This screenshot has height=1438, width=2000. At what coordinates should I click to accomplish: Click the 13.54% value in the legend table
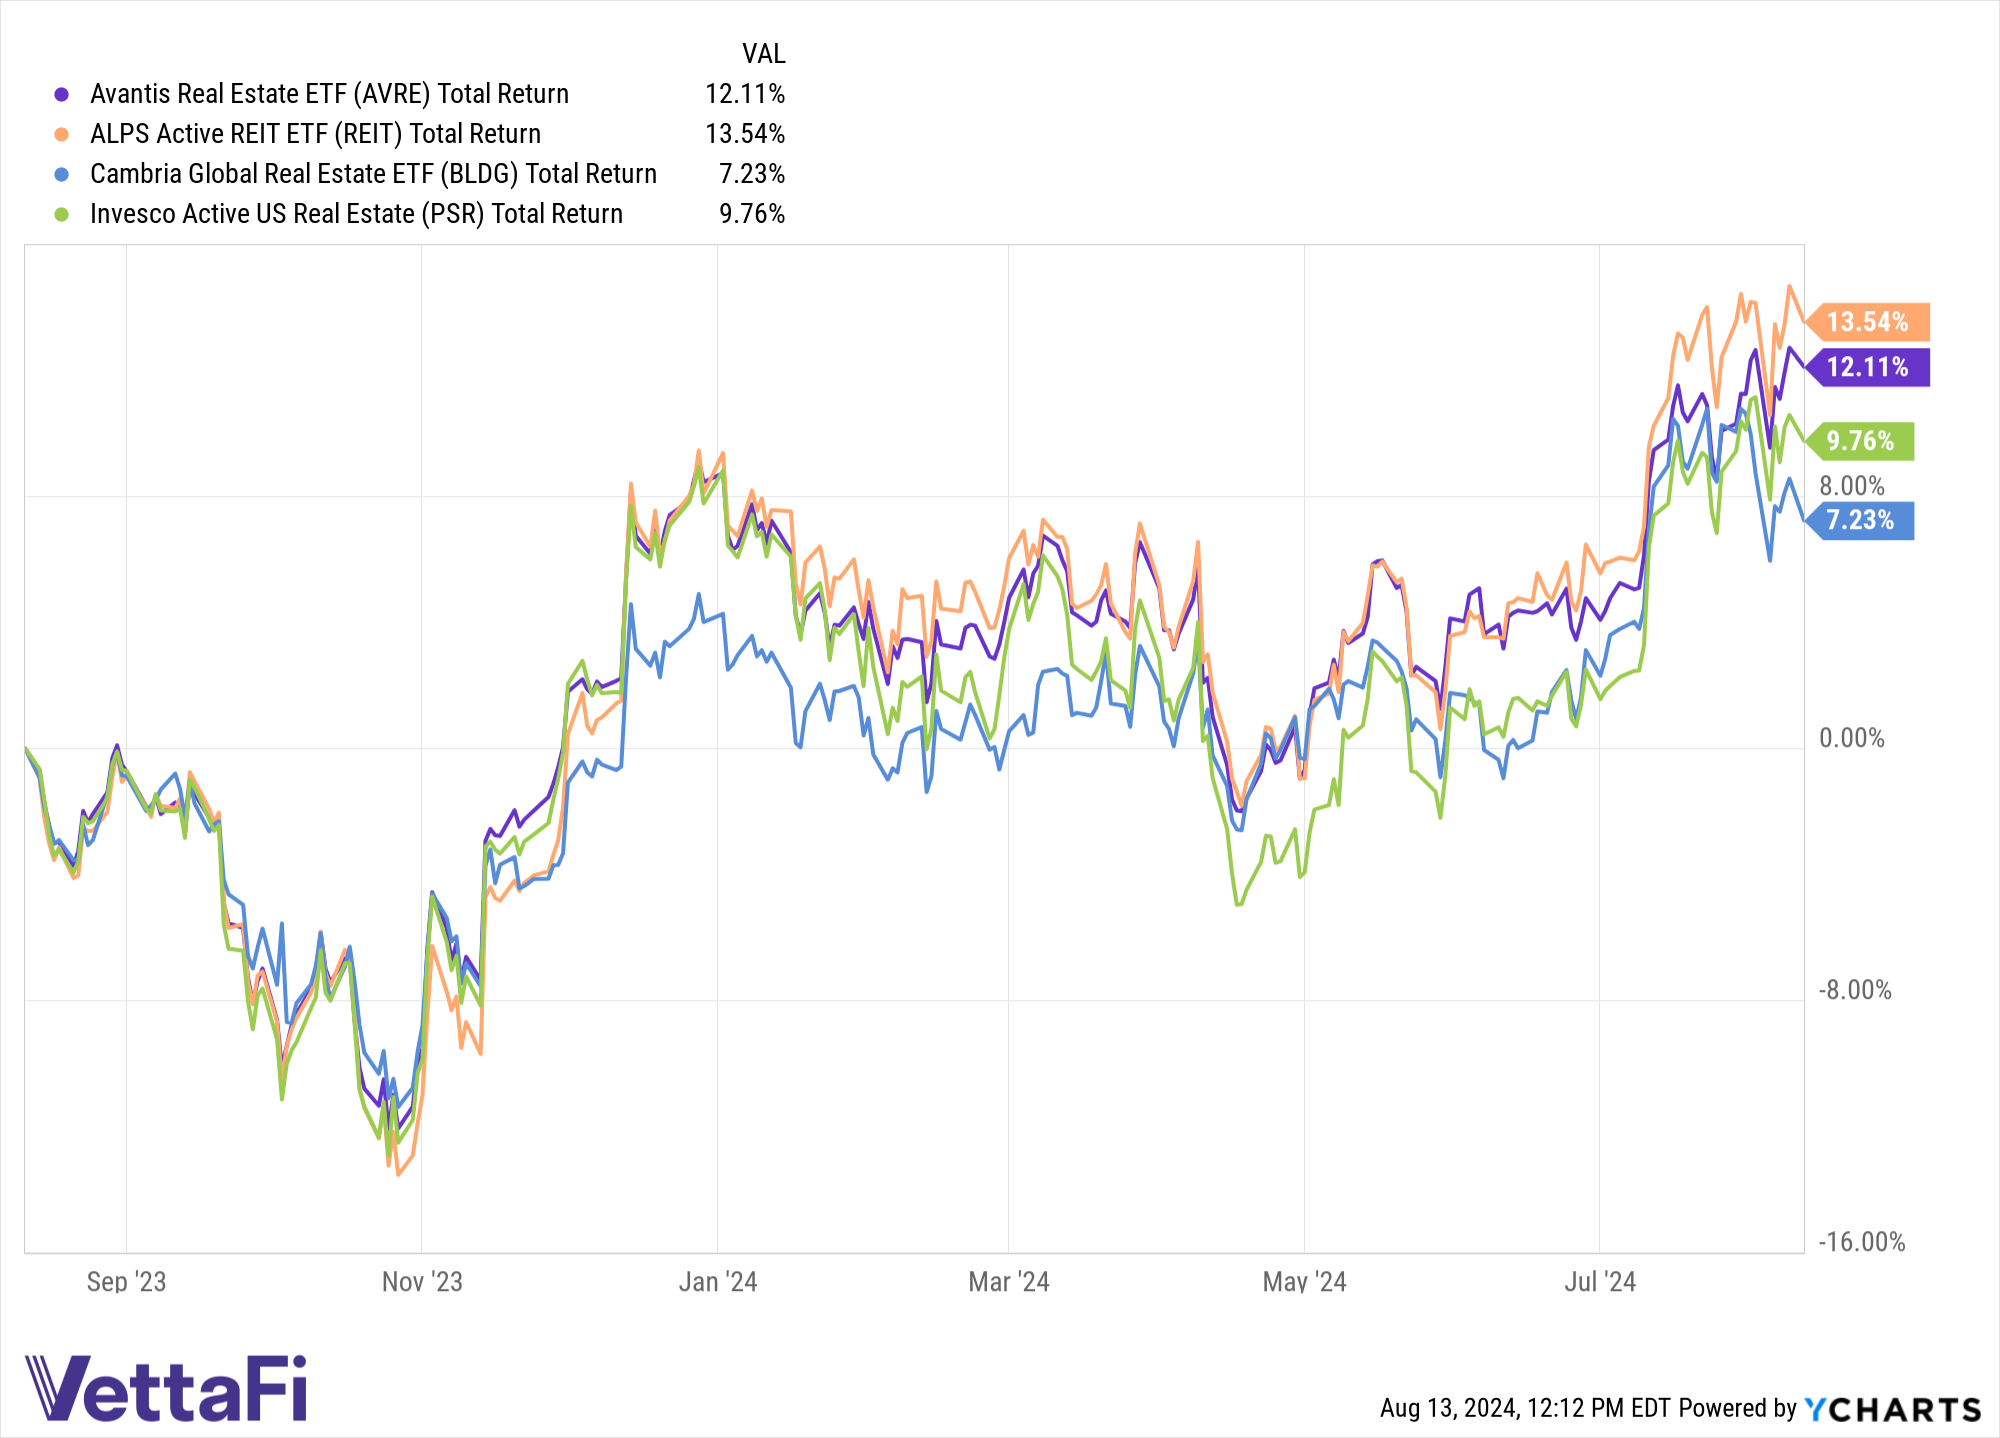[x=745, y=134]
